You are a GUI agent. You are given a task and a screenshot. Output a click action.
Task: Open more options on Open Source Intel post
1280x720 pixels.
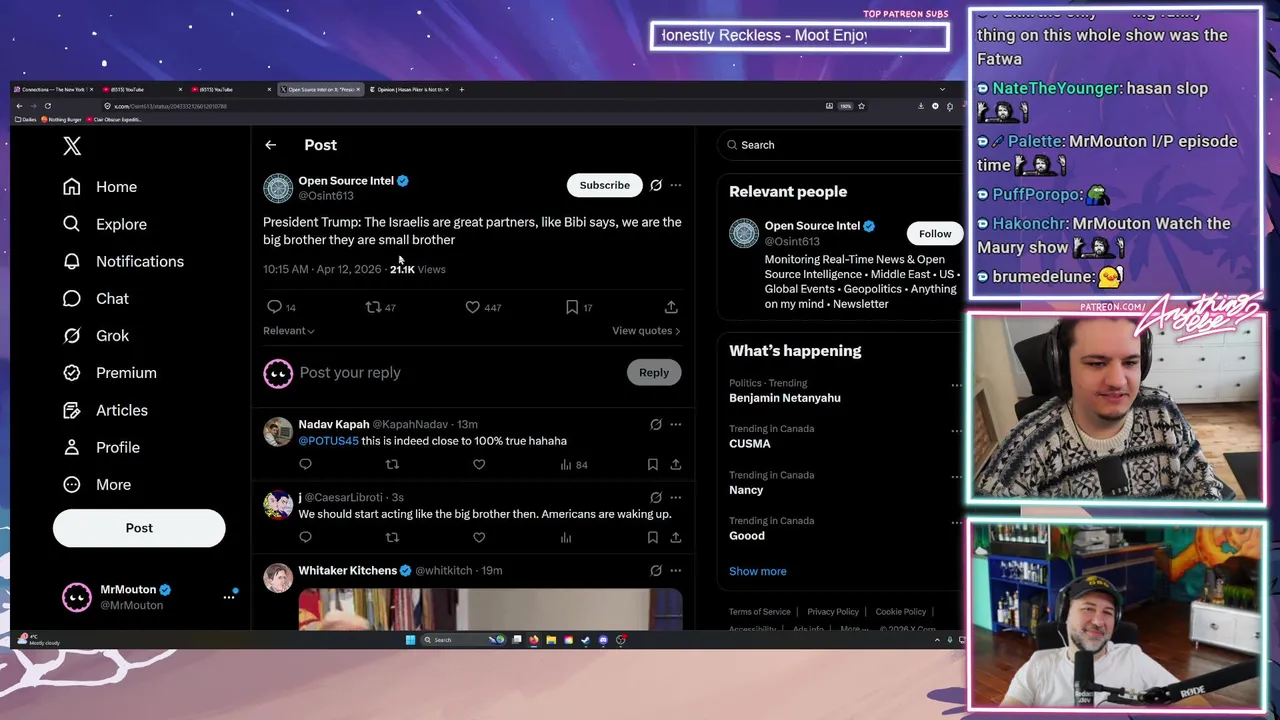pos(676,185)
